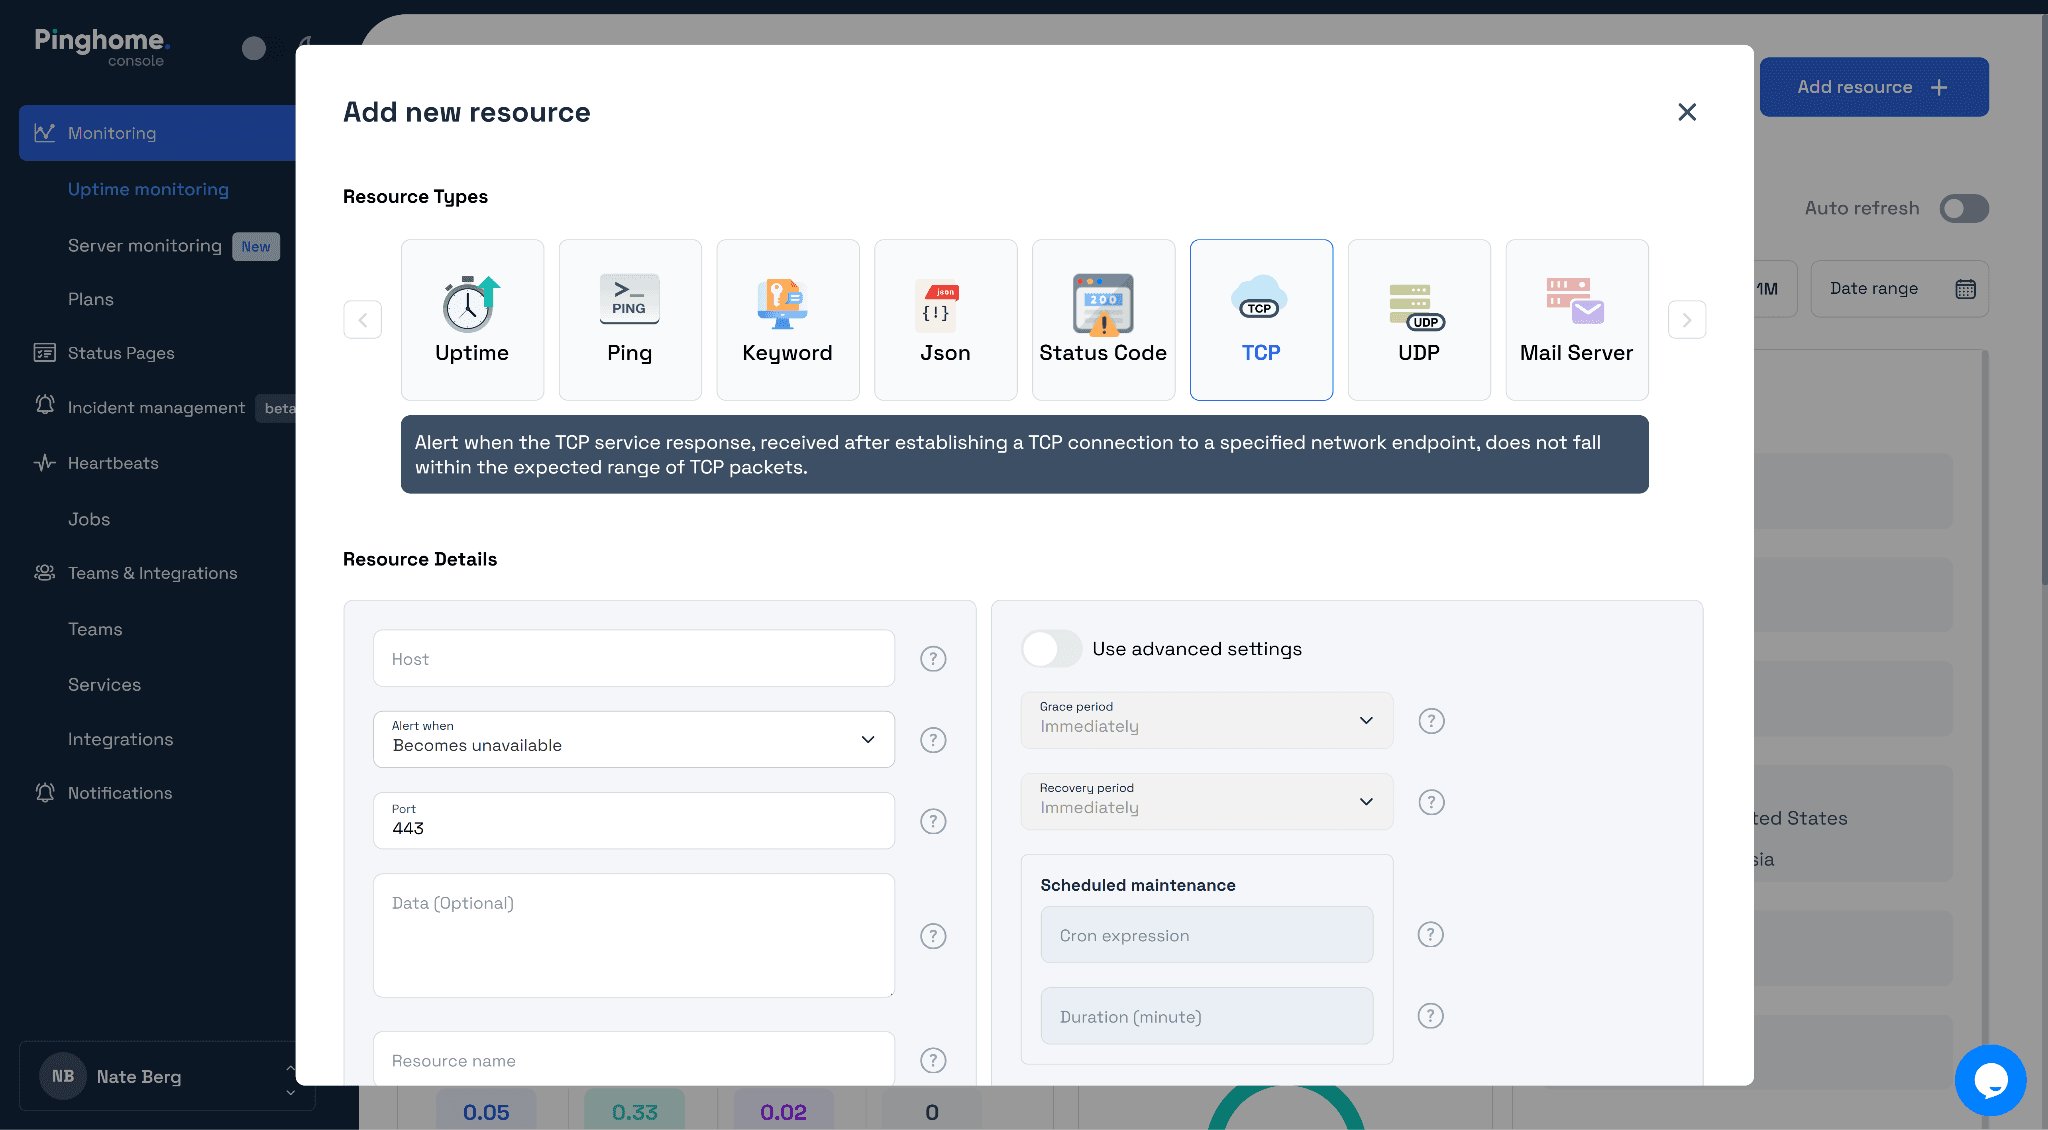Open the Date range picker
Image resolution: width=2048 pixels, height=1130 pixels.
point(1899,289)
